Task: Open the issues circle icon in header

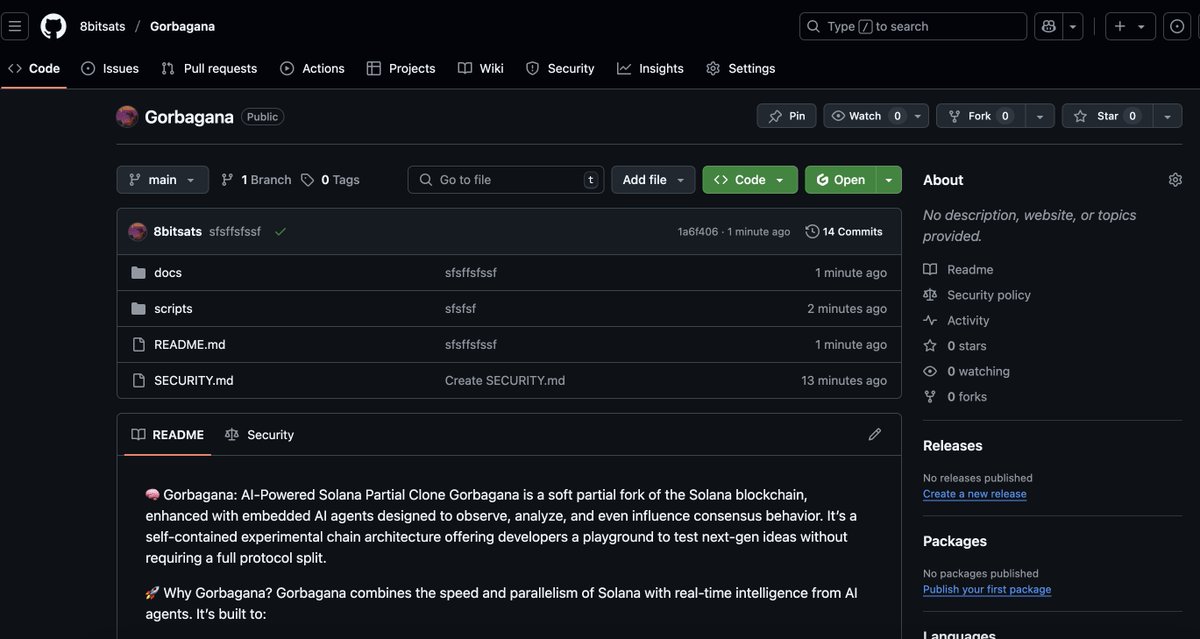Action: click(x=1177, y=26)
